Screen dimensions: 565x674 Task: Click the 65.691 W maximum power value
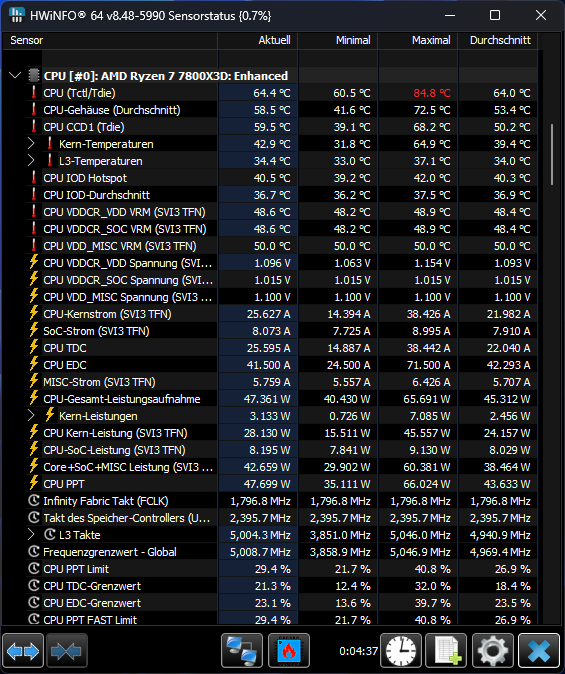[x=427, y=398]
